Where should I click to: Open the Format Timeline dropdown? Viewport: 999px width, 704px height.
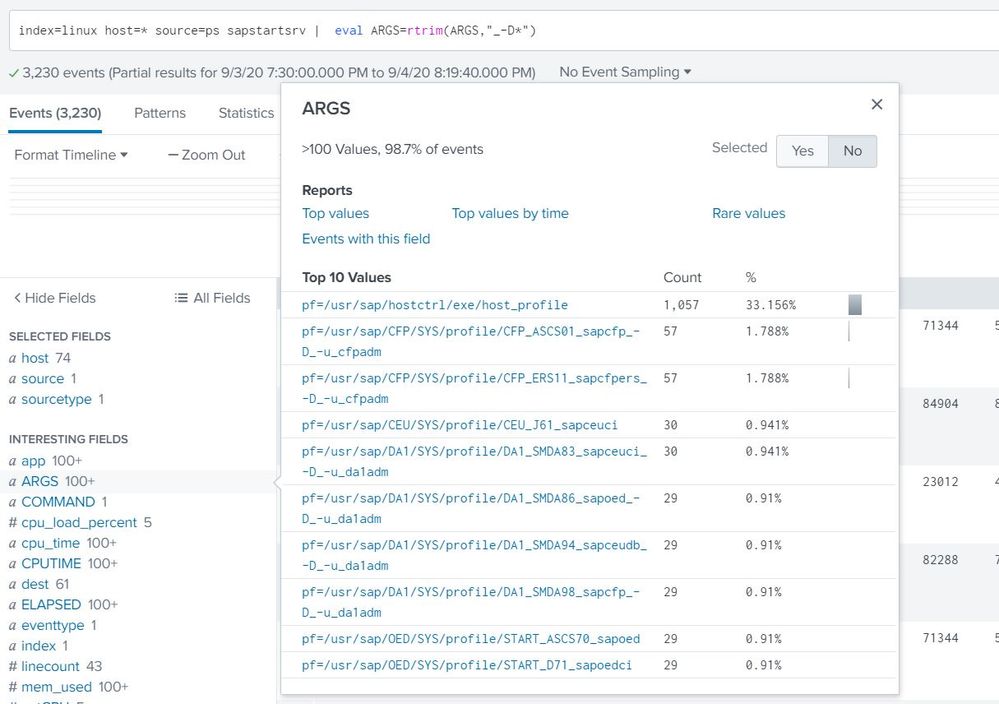71,155
